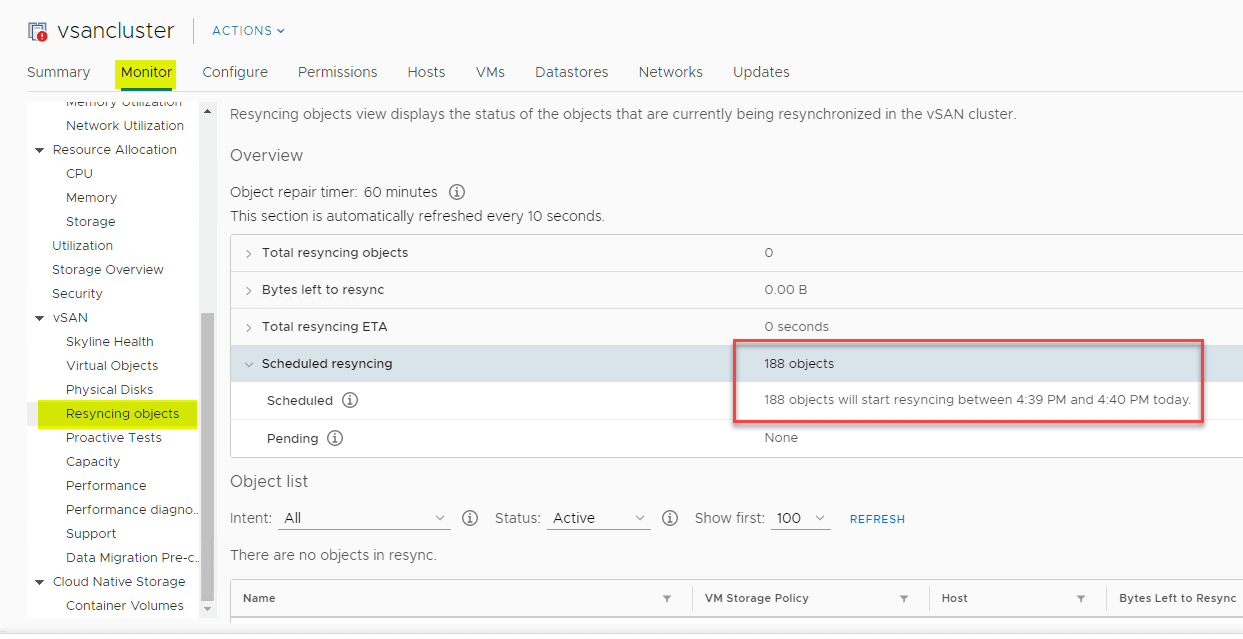Open the Show first 100 dropdown
The image size is (1243, 639).
(801, 518)
